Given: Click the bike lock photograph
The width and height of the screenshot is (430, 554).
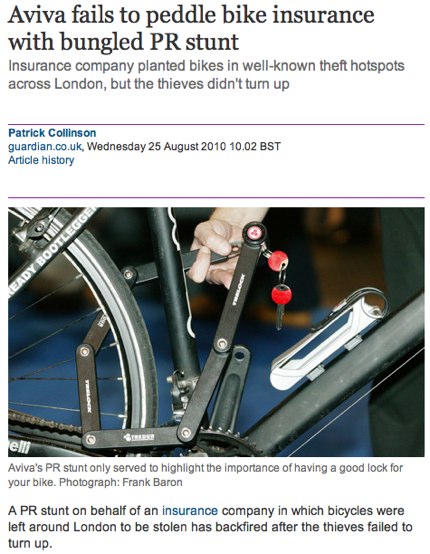Looking at the screenshot, I should (216, 332).
